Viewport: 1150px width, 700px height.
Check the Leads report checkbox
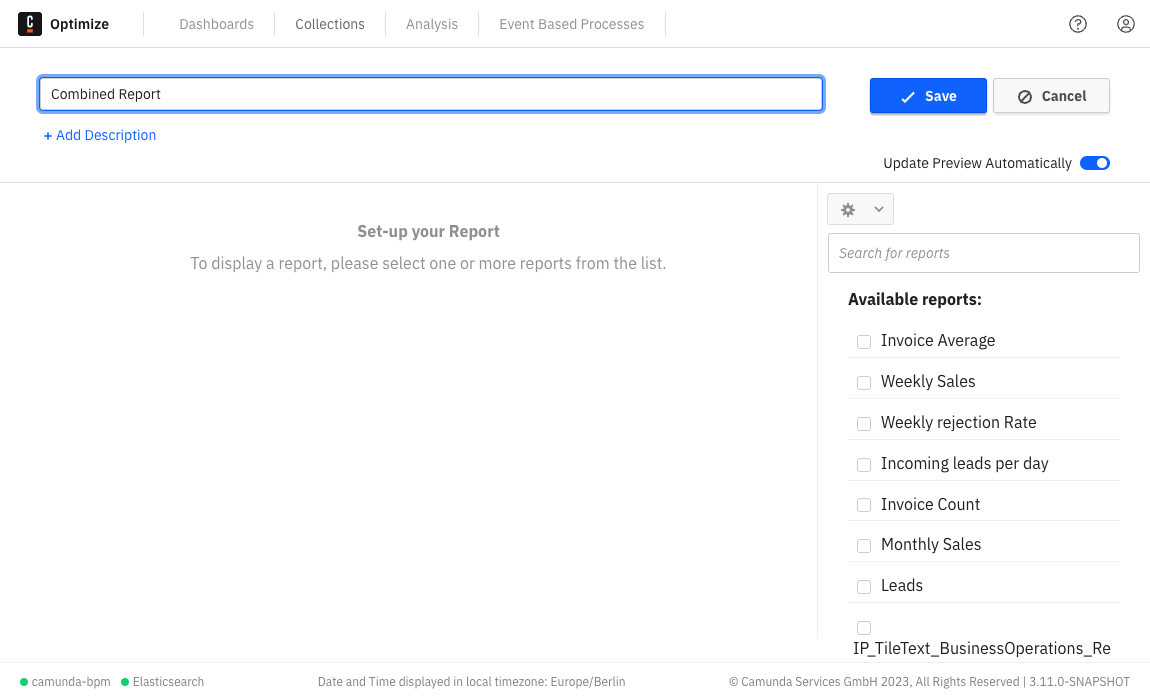coord(864,587)
